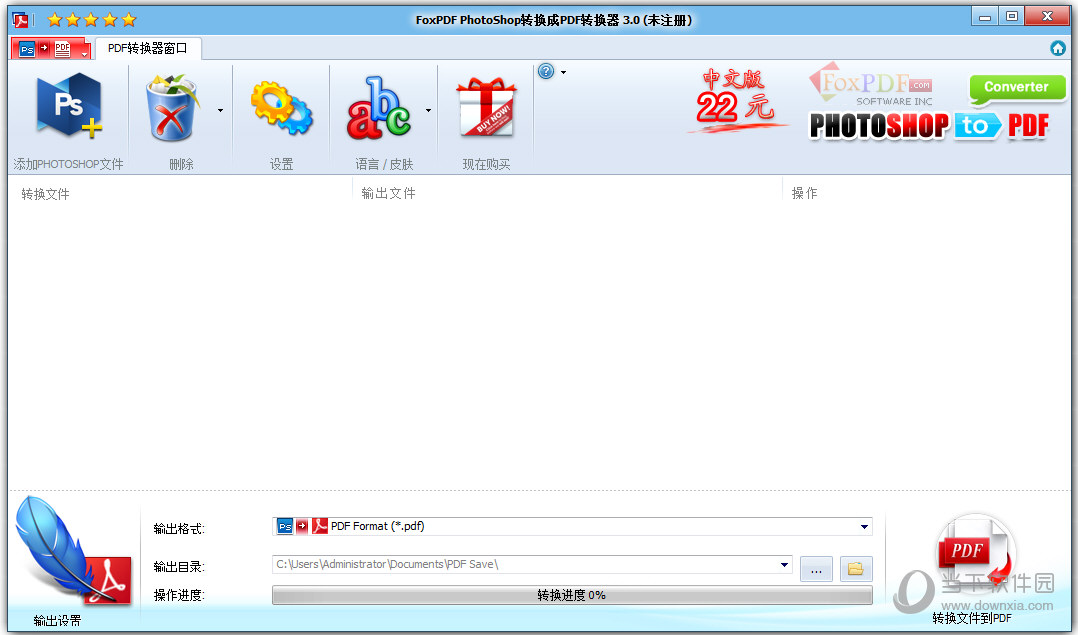Screen dimensions: 1078x635
Task: Click the five-star rating in title bar
Action: tap(91, 20)
